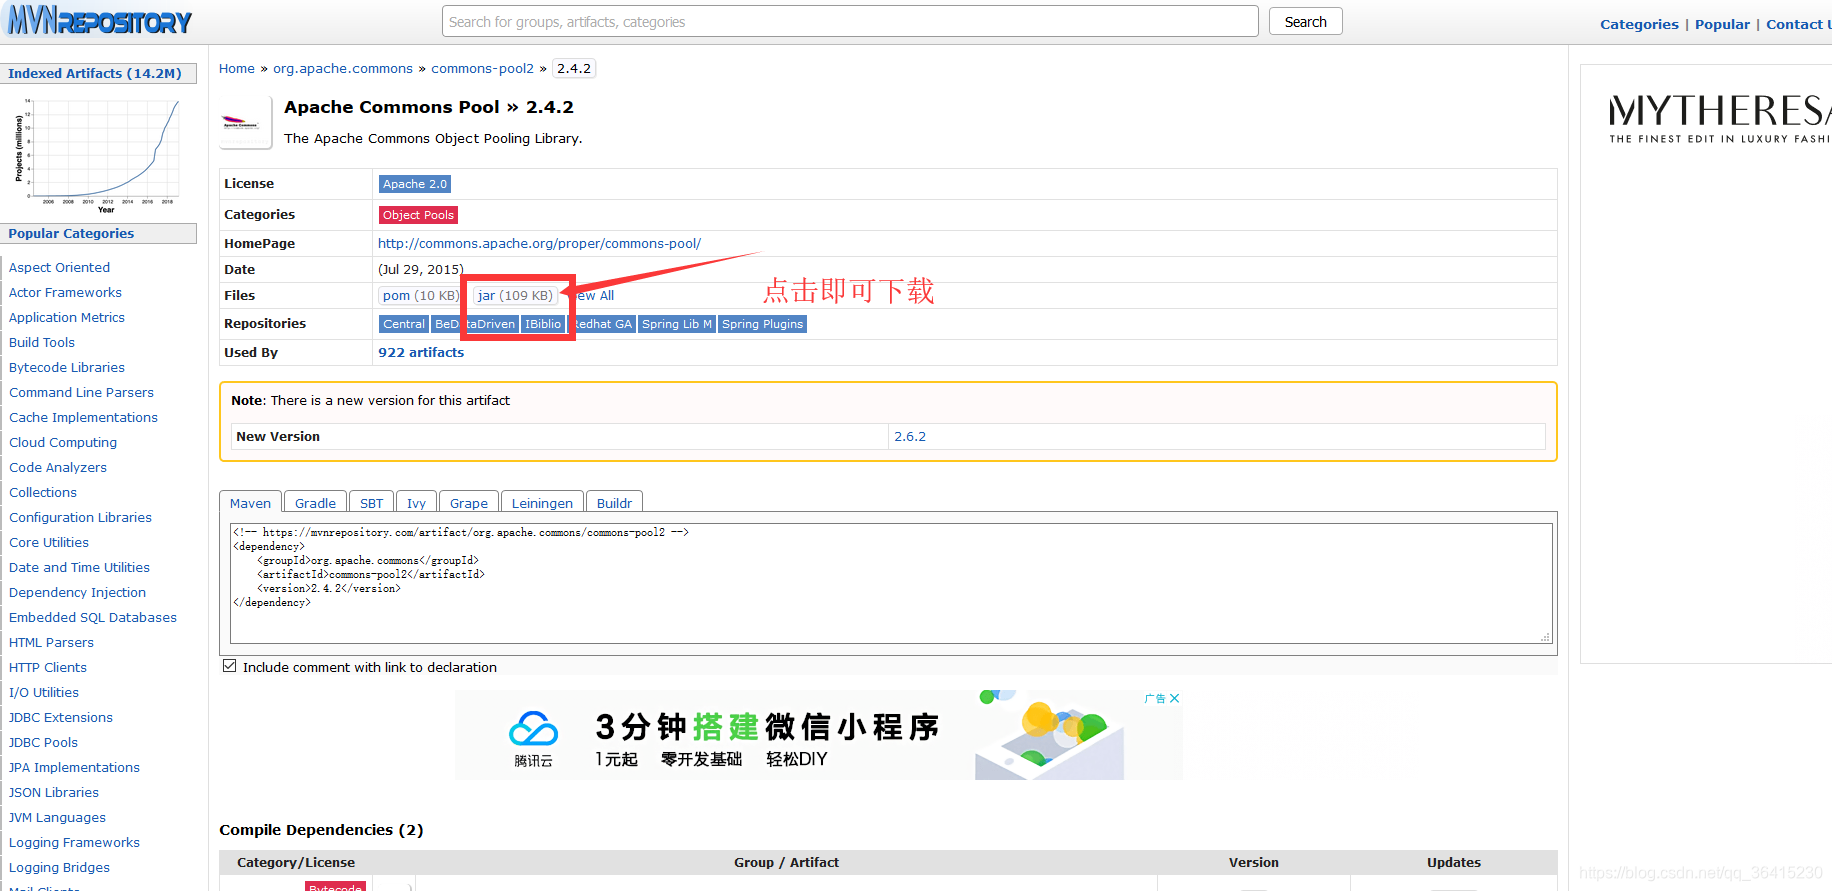Download the jar (109 KB) file

pos(515,295)
